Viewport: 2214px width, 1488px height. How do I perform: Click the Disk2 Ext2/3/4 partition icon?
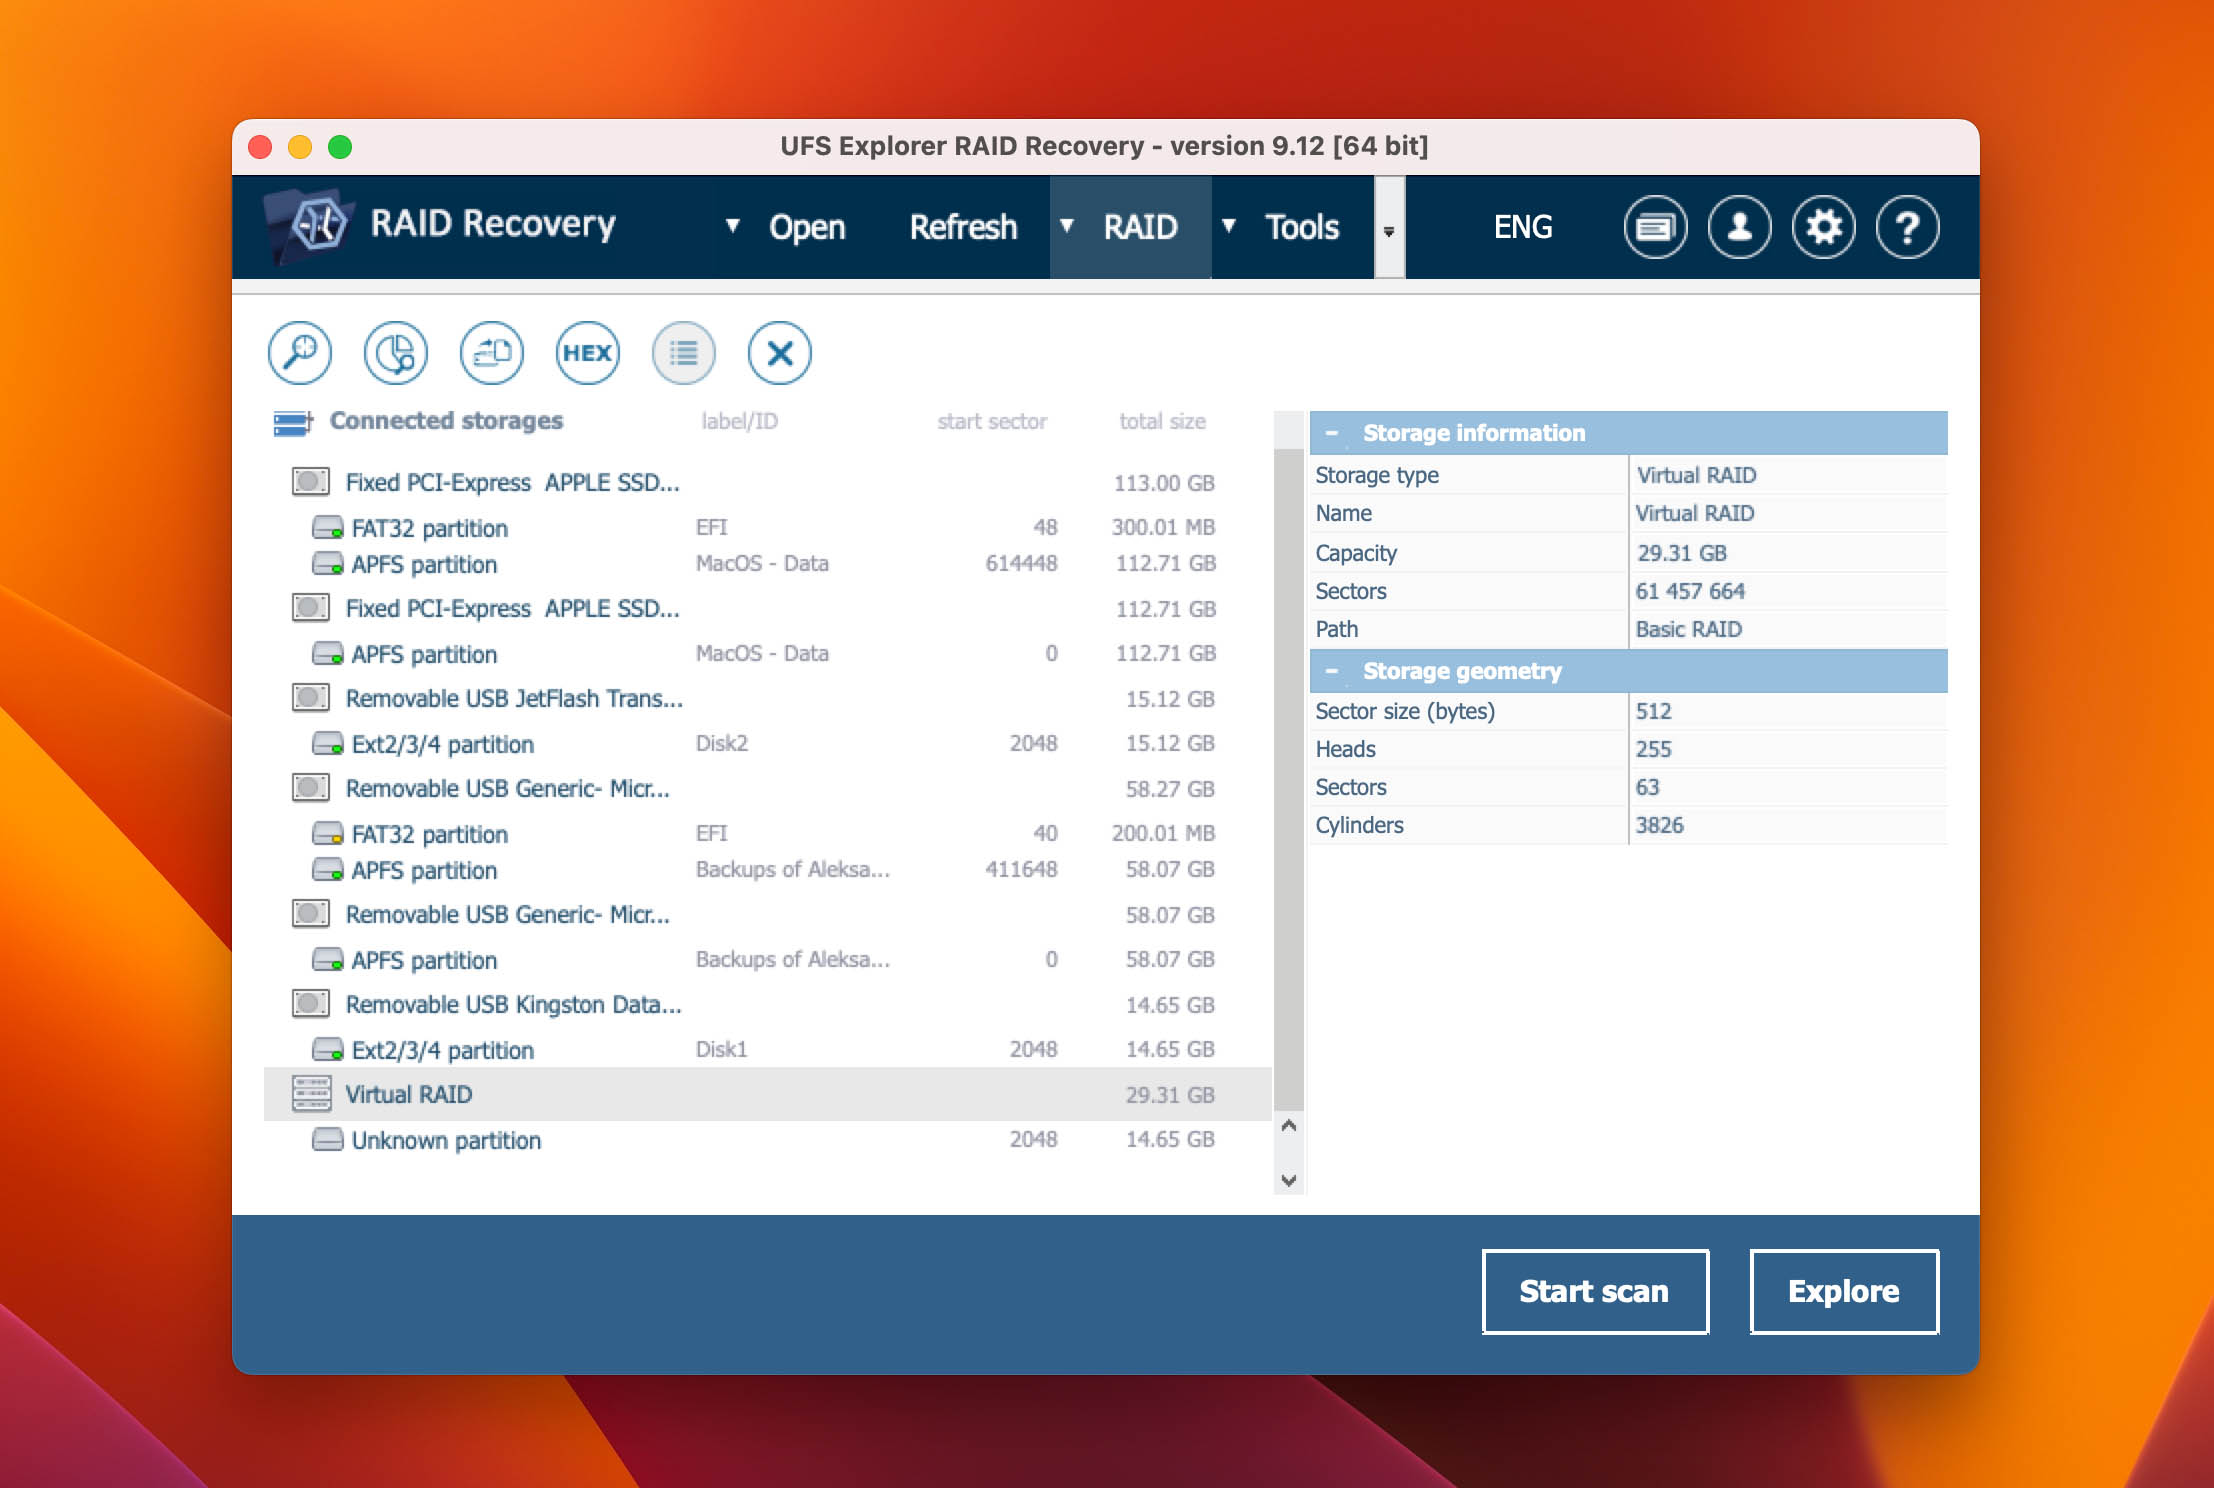click(327, 744)
